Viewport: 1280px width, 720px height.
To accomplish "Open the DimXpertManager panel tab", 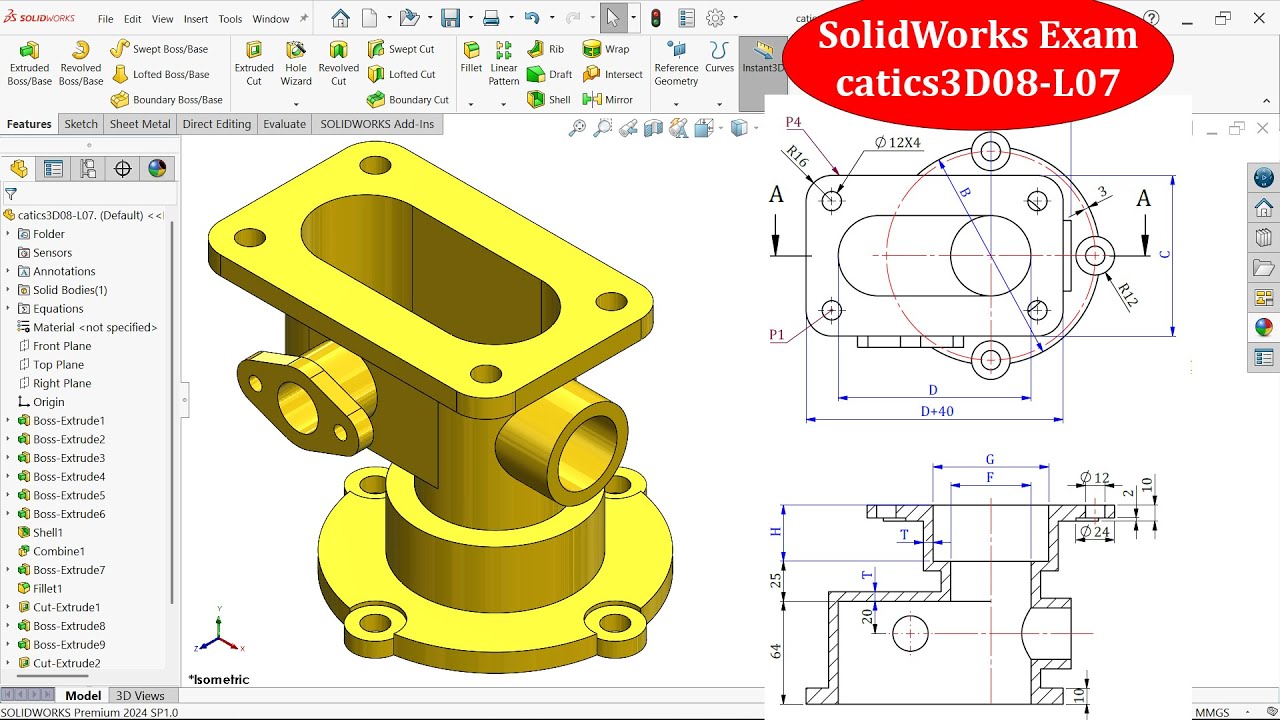I will 123,169.
